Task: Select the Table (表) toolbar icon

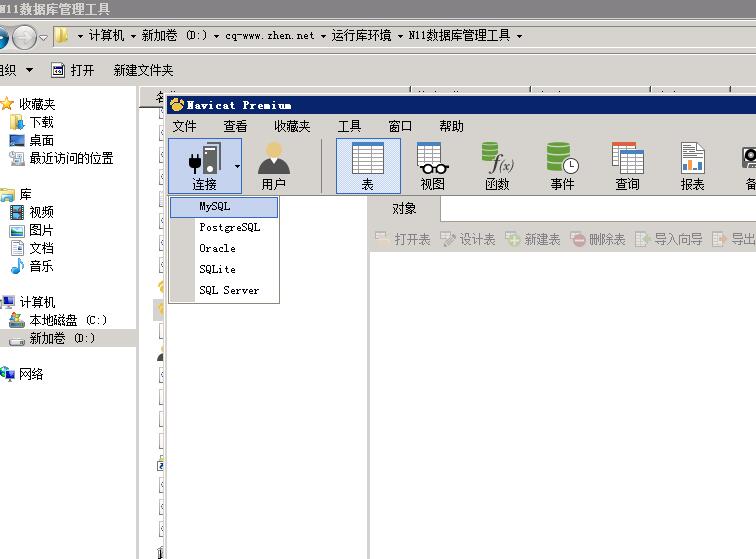Action: [x=367, y=164]
